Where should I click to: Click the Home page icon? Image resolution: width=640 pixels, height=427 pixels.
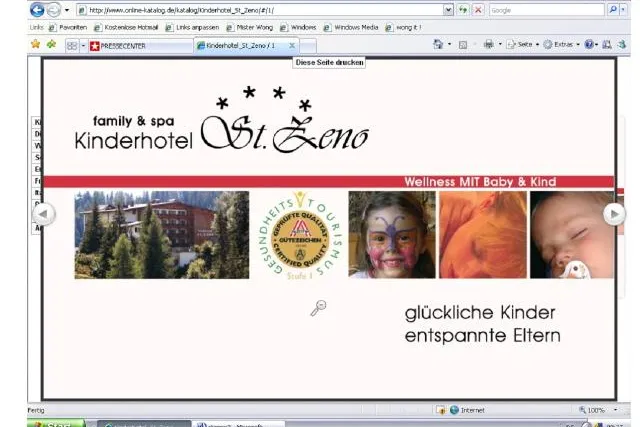pyautogui.click(x=438, y=44)
